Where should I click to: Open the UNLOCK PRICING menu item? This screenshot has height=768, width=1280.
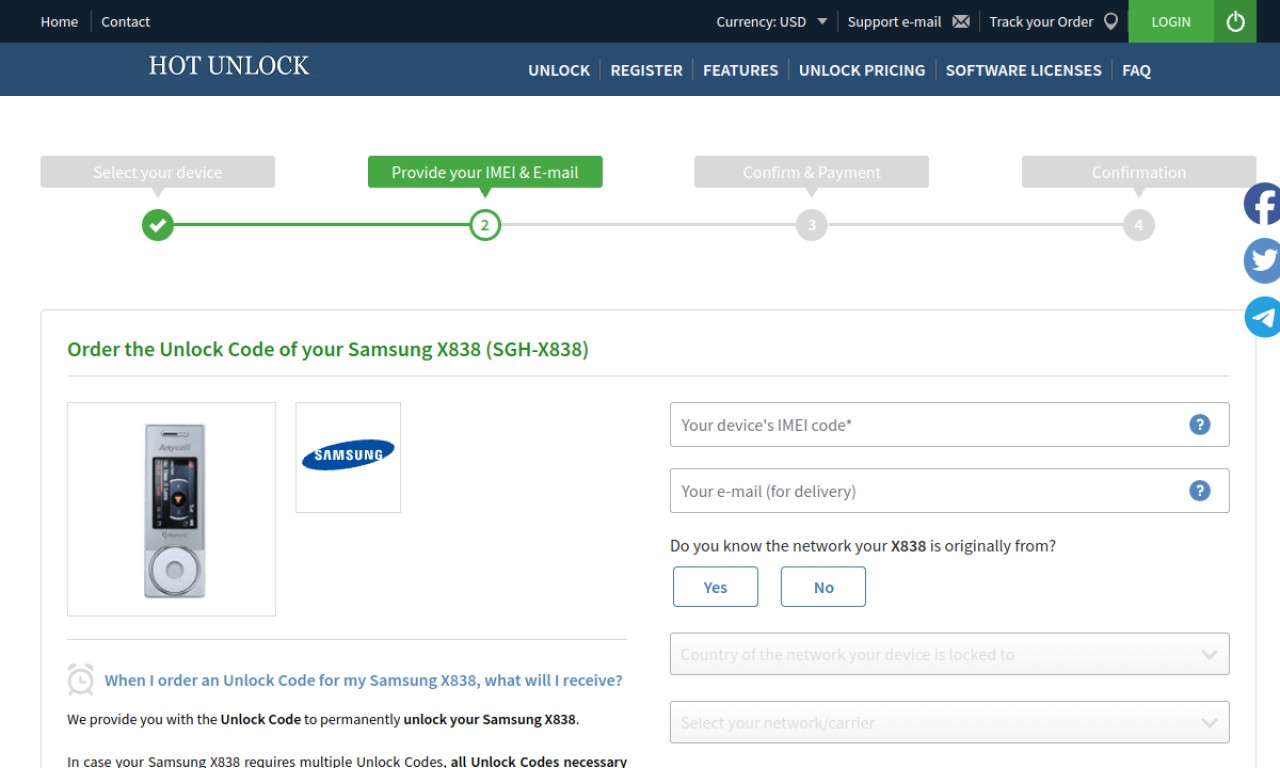pos(862,70)
